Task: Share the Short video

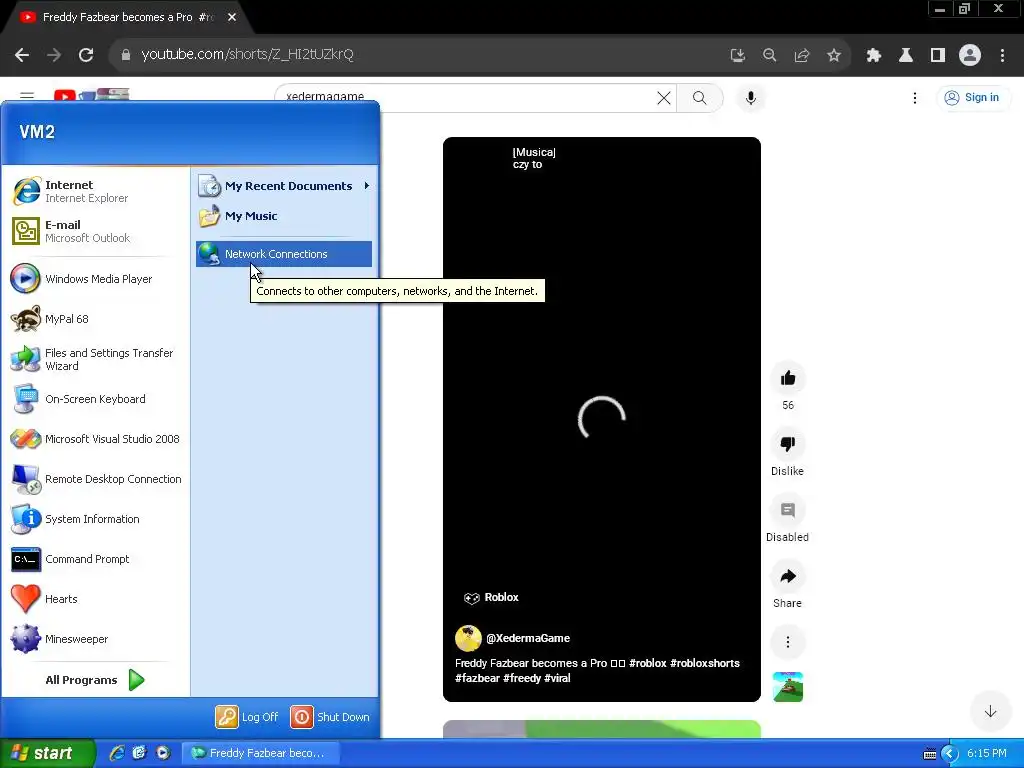Action: point(788,576)
